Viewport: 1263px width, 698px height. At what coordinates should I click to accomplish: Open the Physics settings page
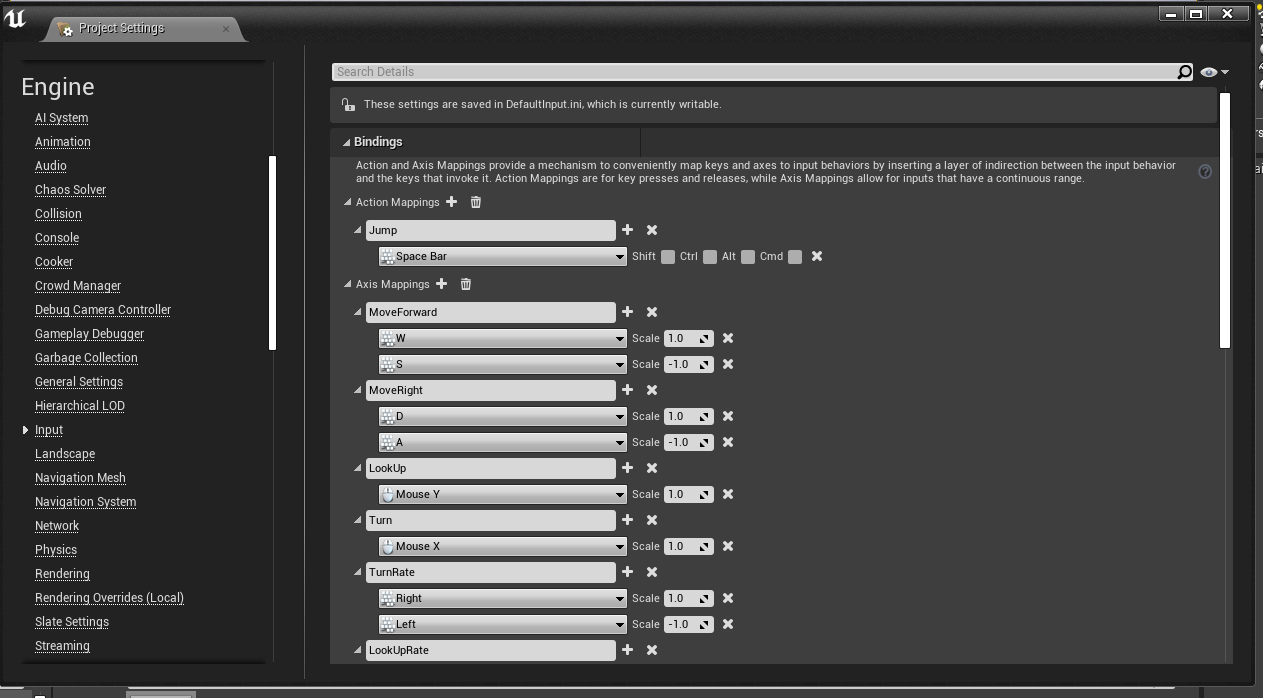tap(55, 549)
